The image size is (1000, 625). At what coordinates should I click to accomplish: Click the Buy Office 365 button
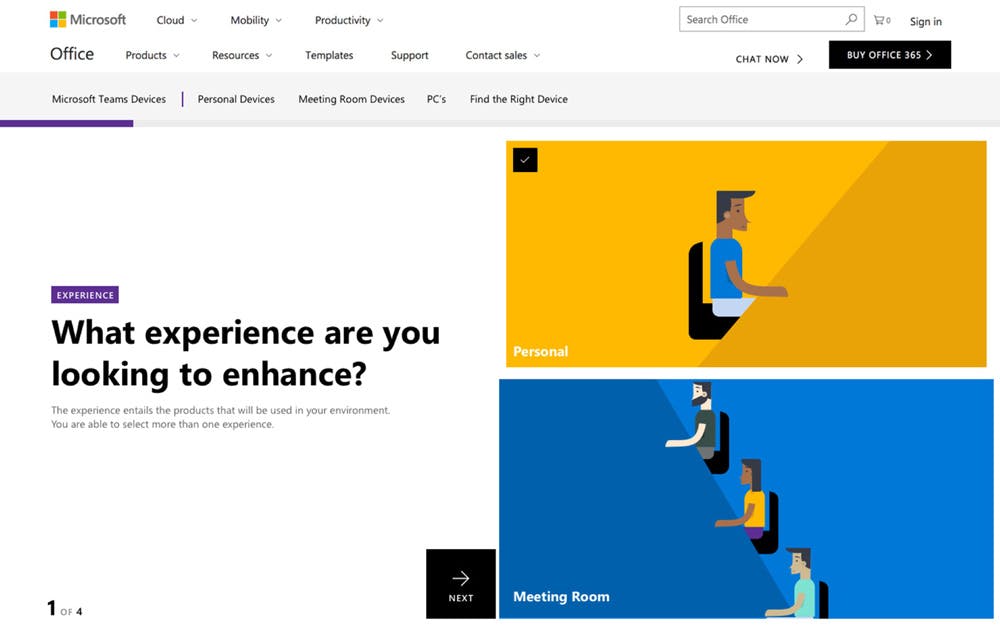click(890, 55)
